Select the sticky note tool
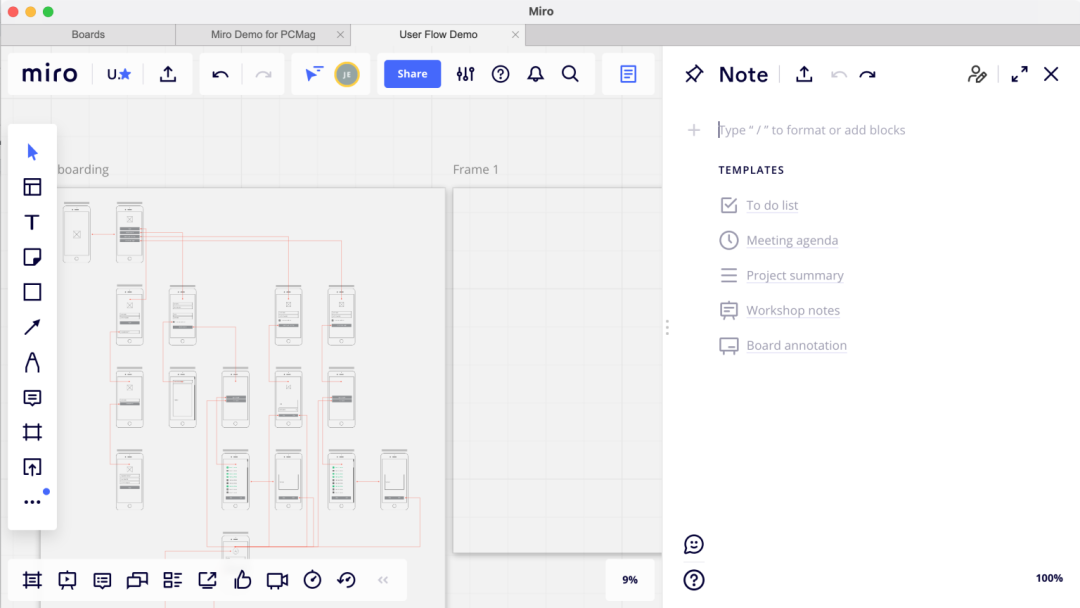This screenshot has width=1080, height=608. tap(32, 257)
